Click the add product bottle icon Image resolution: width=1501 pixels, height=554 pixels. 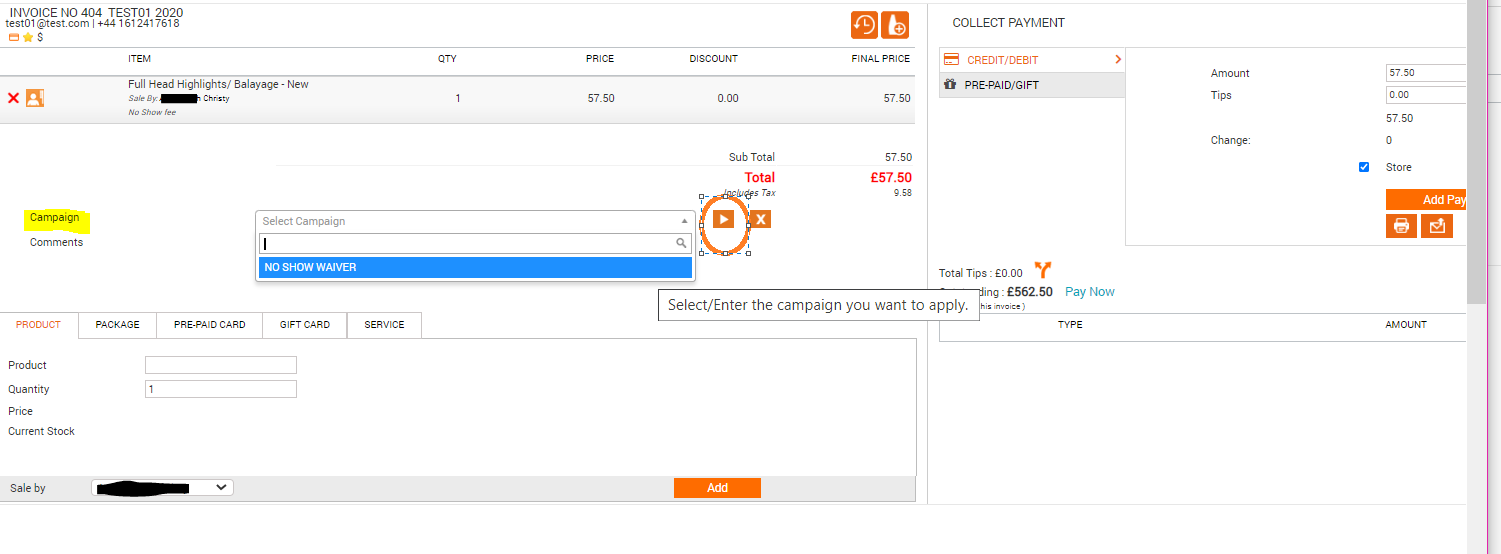[x=895, y=25]
